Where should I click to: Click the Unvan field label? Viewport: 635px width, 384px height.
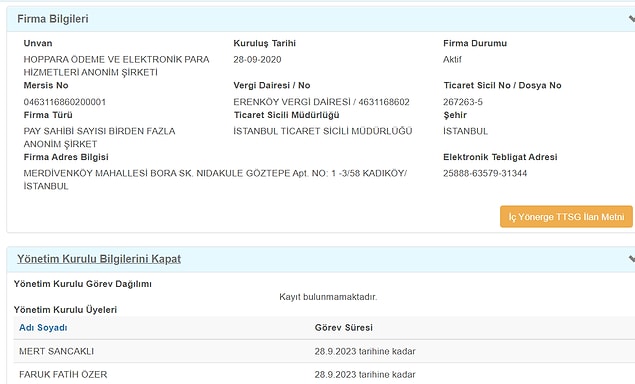[x=38, y=43]
